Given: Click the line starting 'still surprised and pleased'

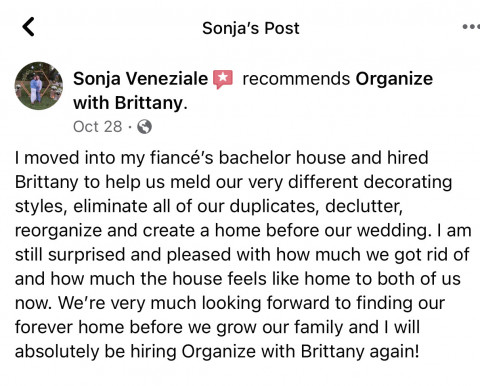Looking at the screenshot, I should click(x=242, y=255).
